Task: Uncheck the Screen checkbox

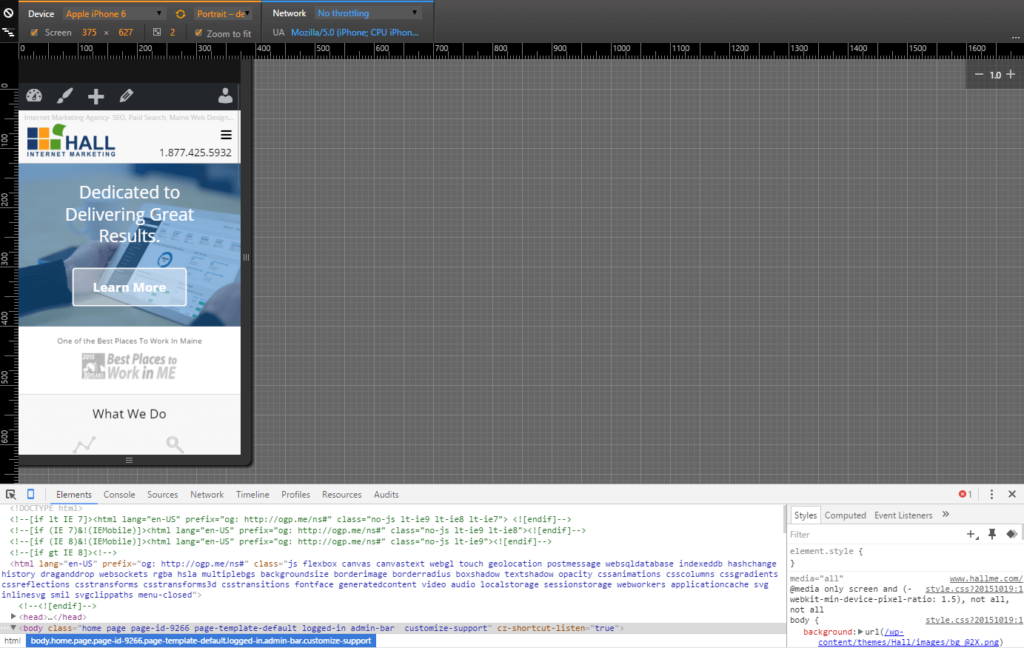Action: click(x=34, y=32)
